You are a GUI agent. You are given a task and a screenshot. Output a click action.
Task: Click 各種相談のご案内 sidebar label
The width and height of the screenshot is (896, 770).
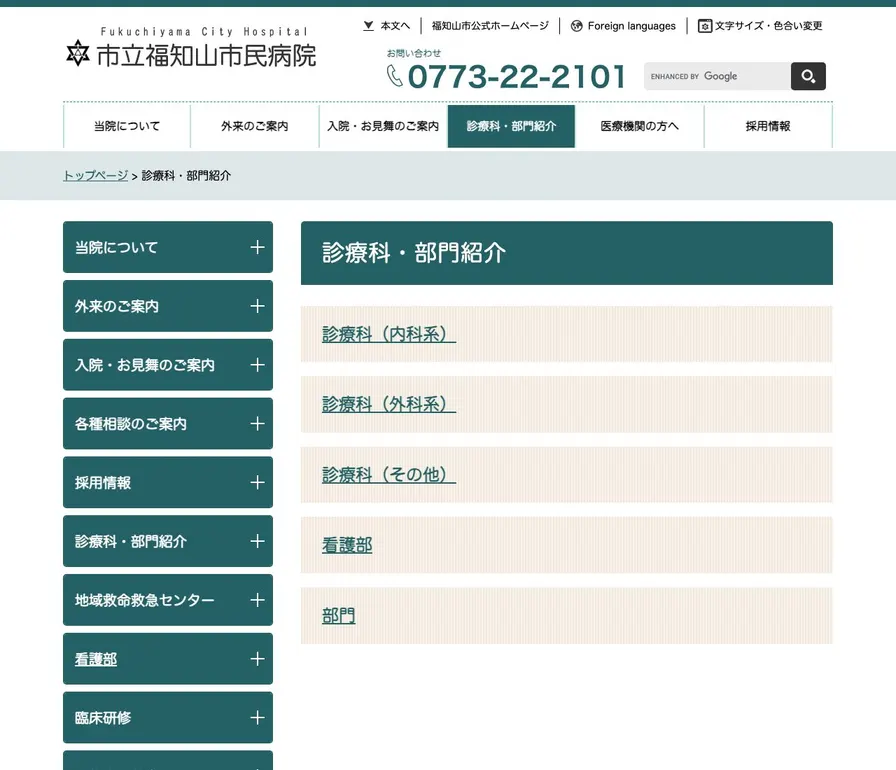pyautogui.click(x=130, y=424)
